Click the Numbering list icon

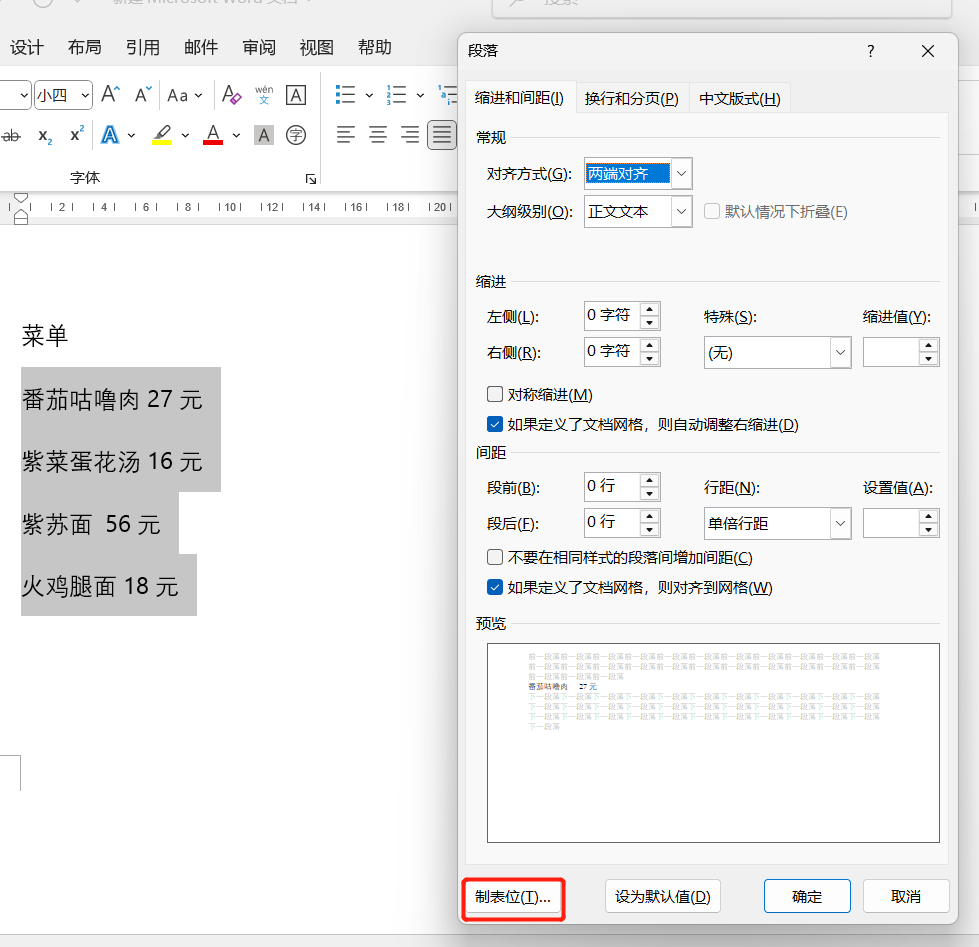point(396,95)
